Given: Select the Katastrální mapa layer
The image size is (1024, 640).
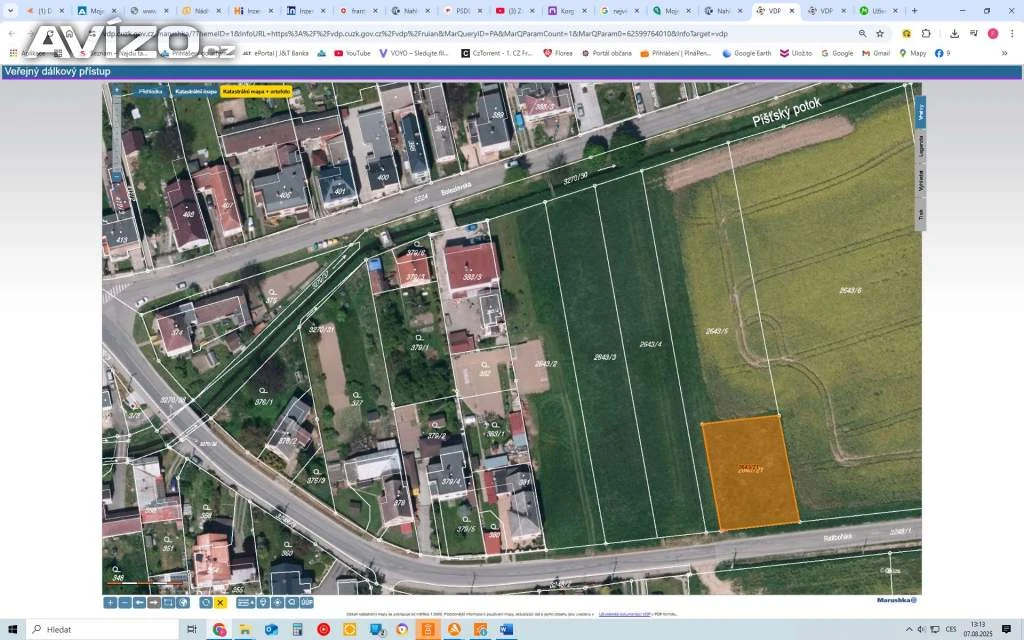Looking at the screenshot, I should 195,92.
